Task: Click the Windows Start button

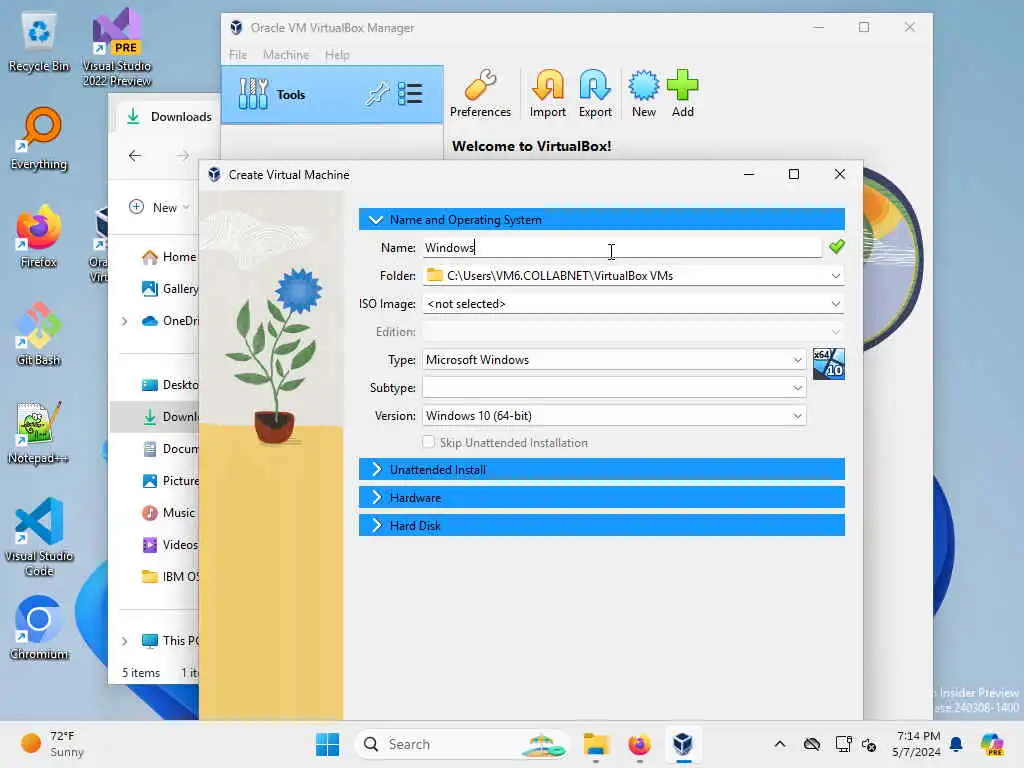Action: pos(327,744)
